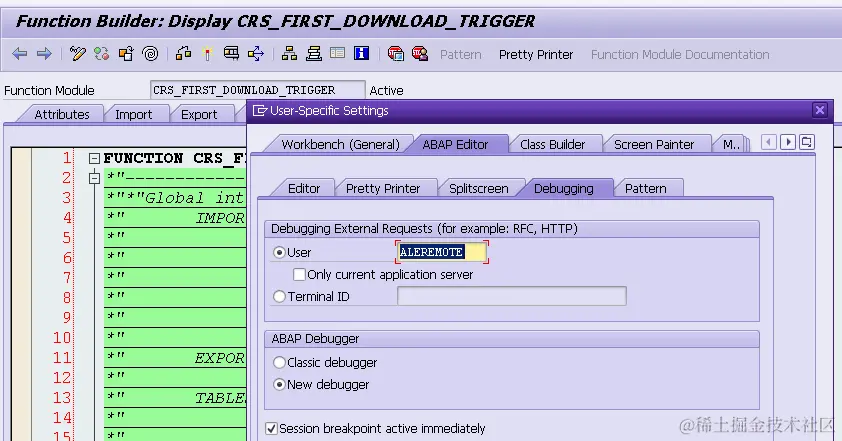Open the Screen Painter settings tab
Screen dimensions: 842x441
pyautogui.click(x=654, y=144)
